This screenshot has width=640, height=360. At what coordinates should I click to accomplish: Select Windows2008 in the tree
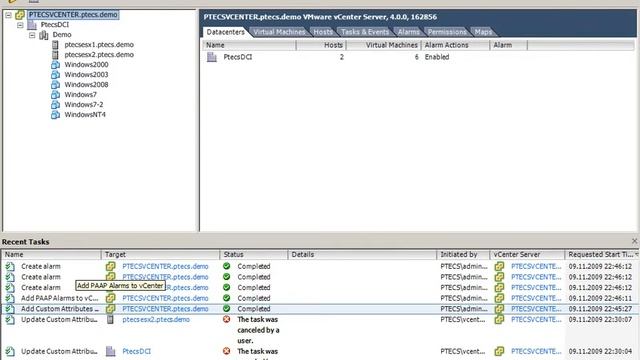tap(87, 84)
